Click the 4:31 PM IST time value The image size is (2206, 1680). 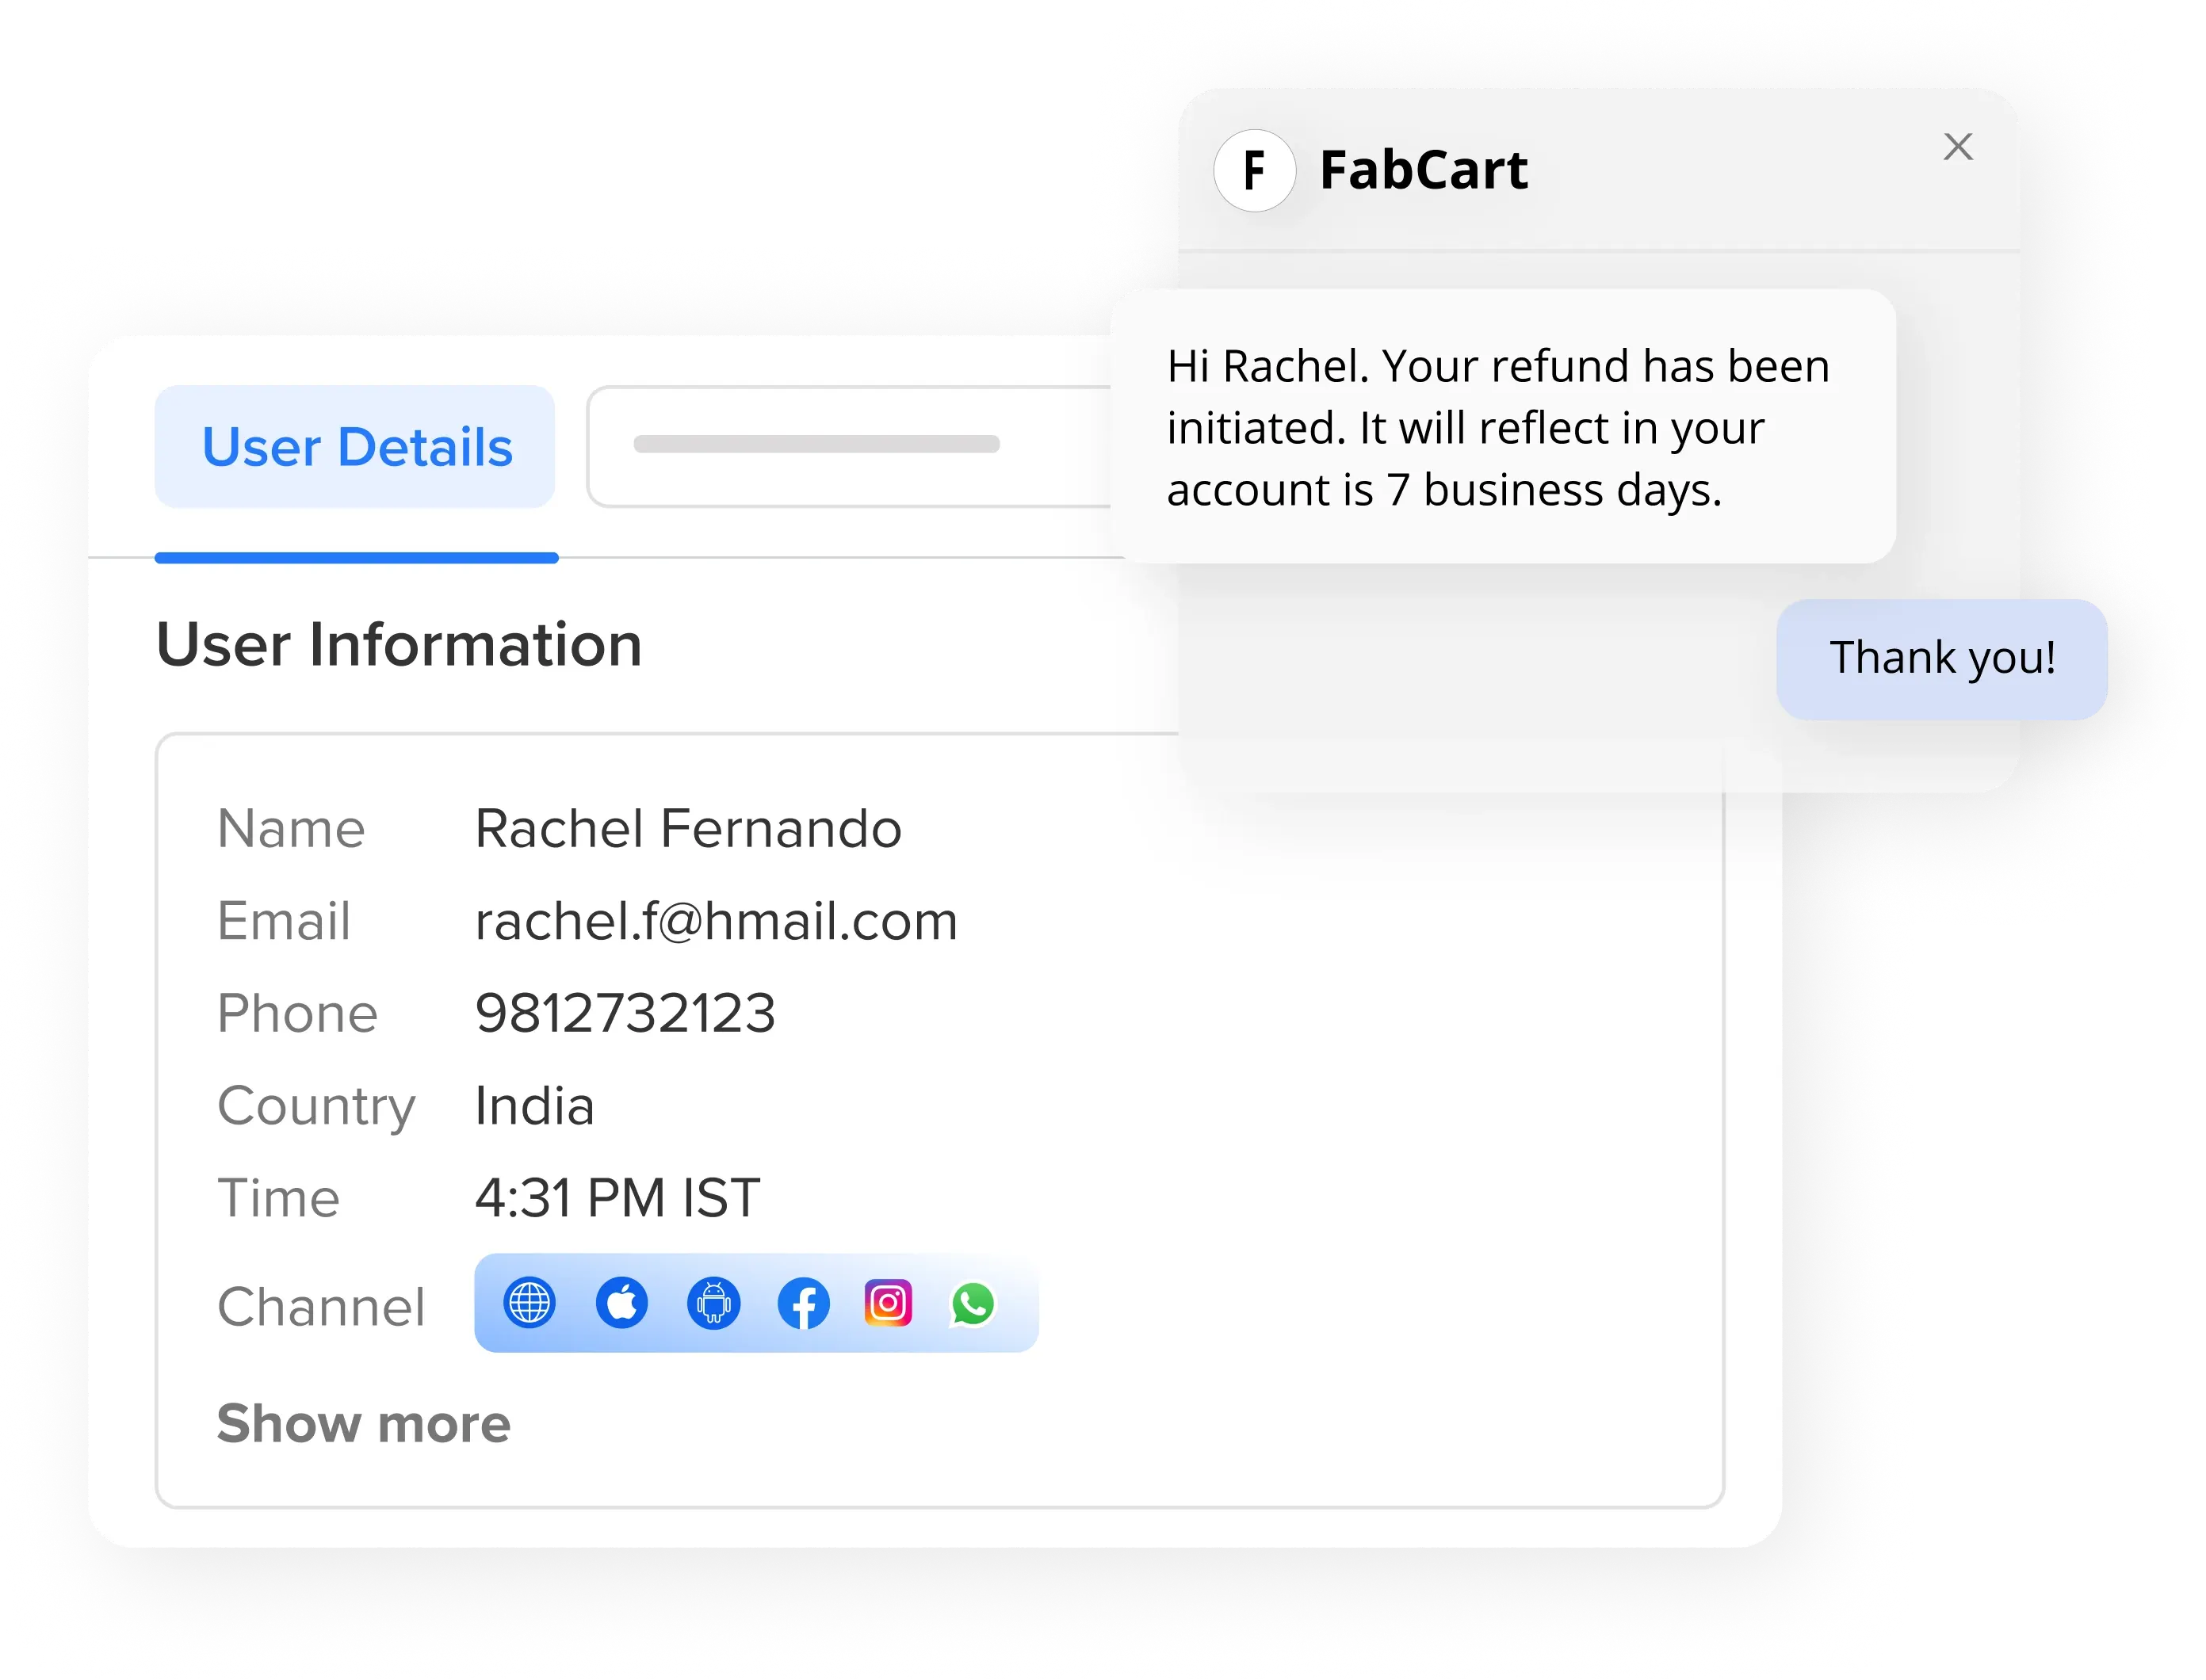pyautogui.click(x=617, y=1198)
